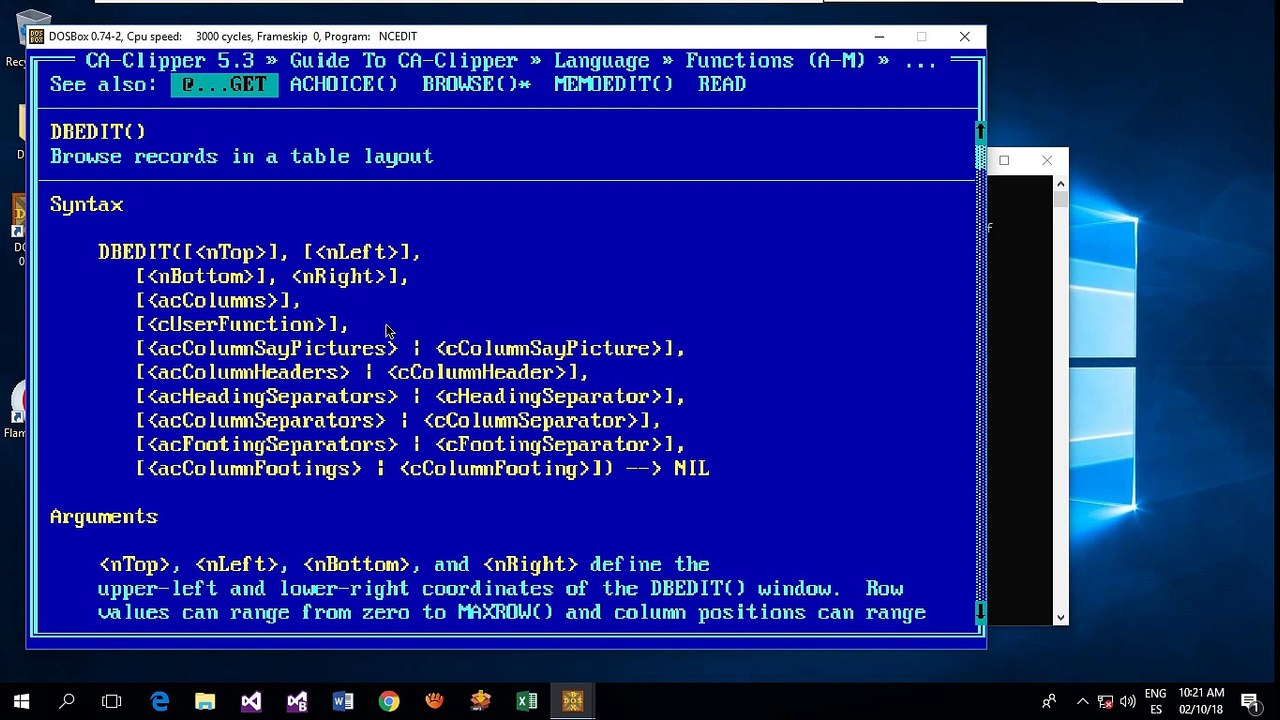Click '<cColumnFooting>' in the syntax
This screenshot has height=720, width=1280.
click(494, 468)
